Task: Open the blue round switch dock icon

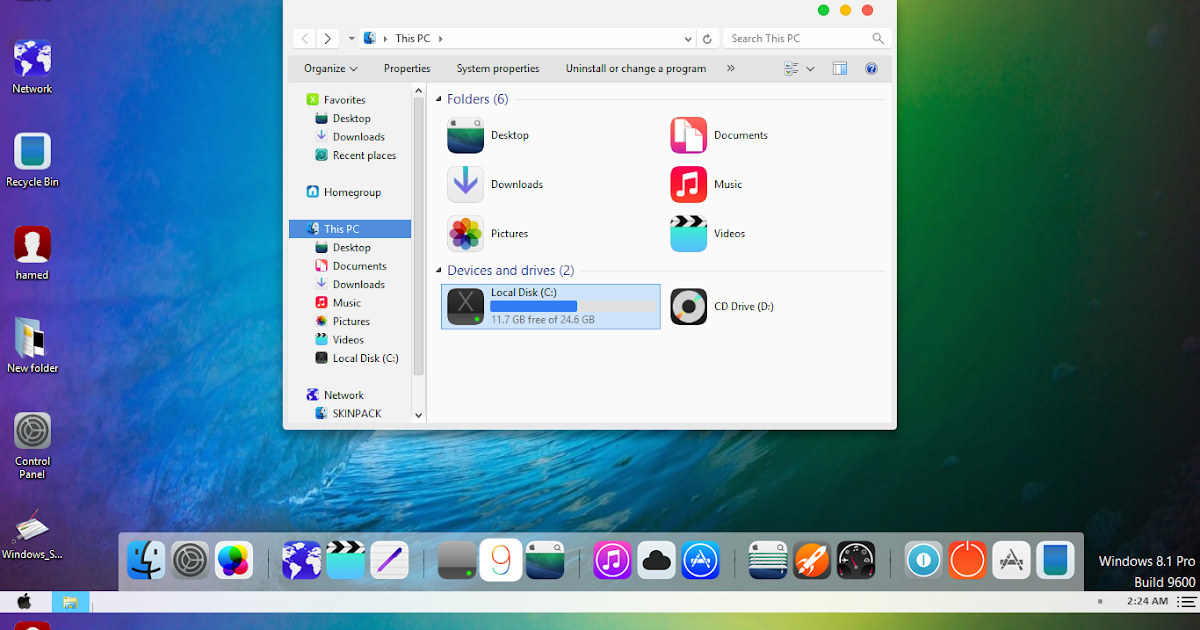Action: [x=923, y=560]
